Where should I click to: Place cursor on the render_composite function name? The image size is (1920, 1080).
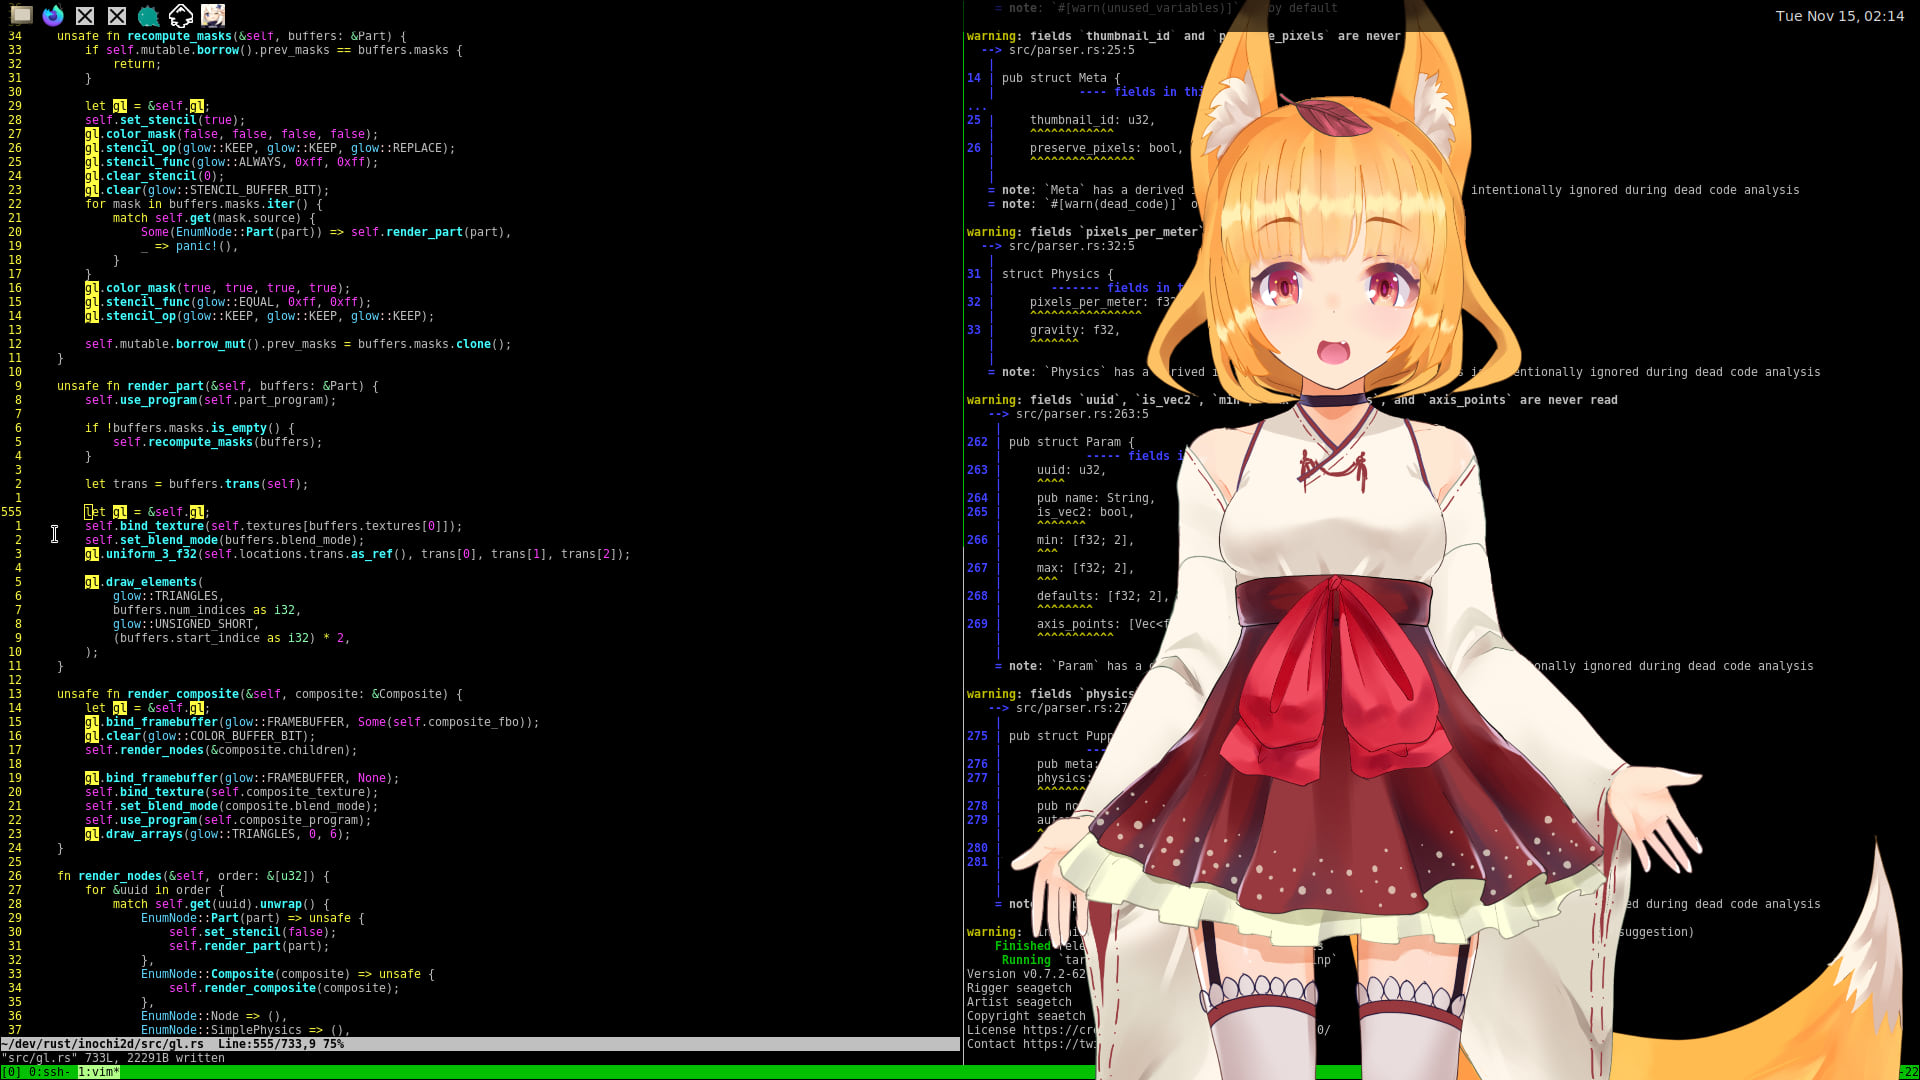183,693
